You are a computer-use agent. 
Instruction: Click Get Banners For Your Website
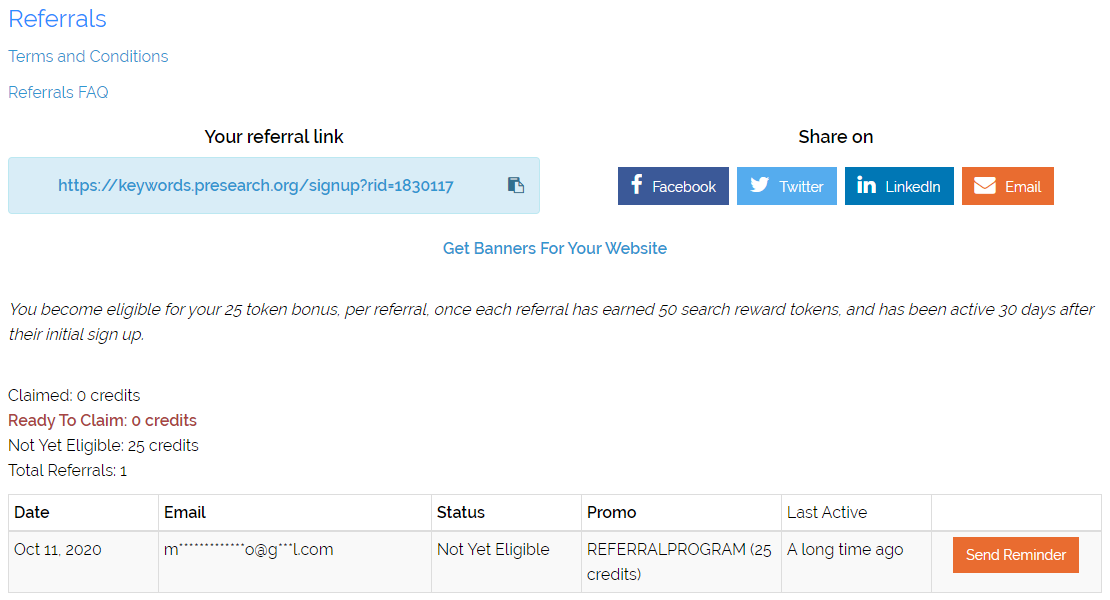[554, 247]
